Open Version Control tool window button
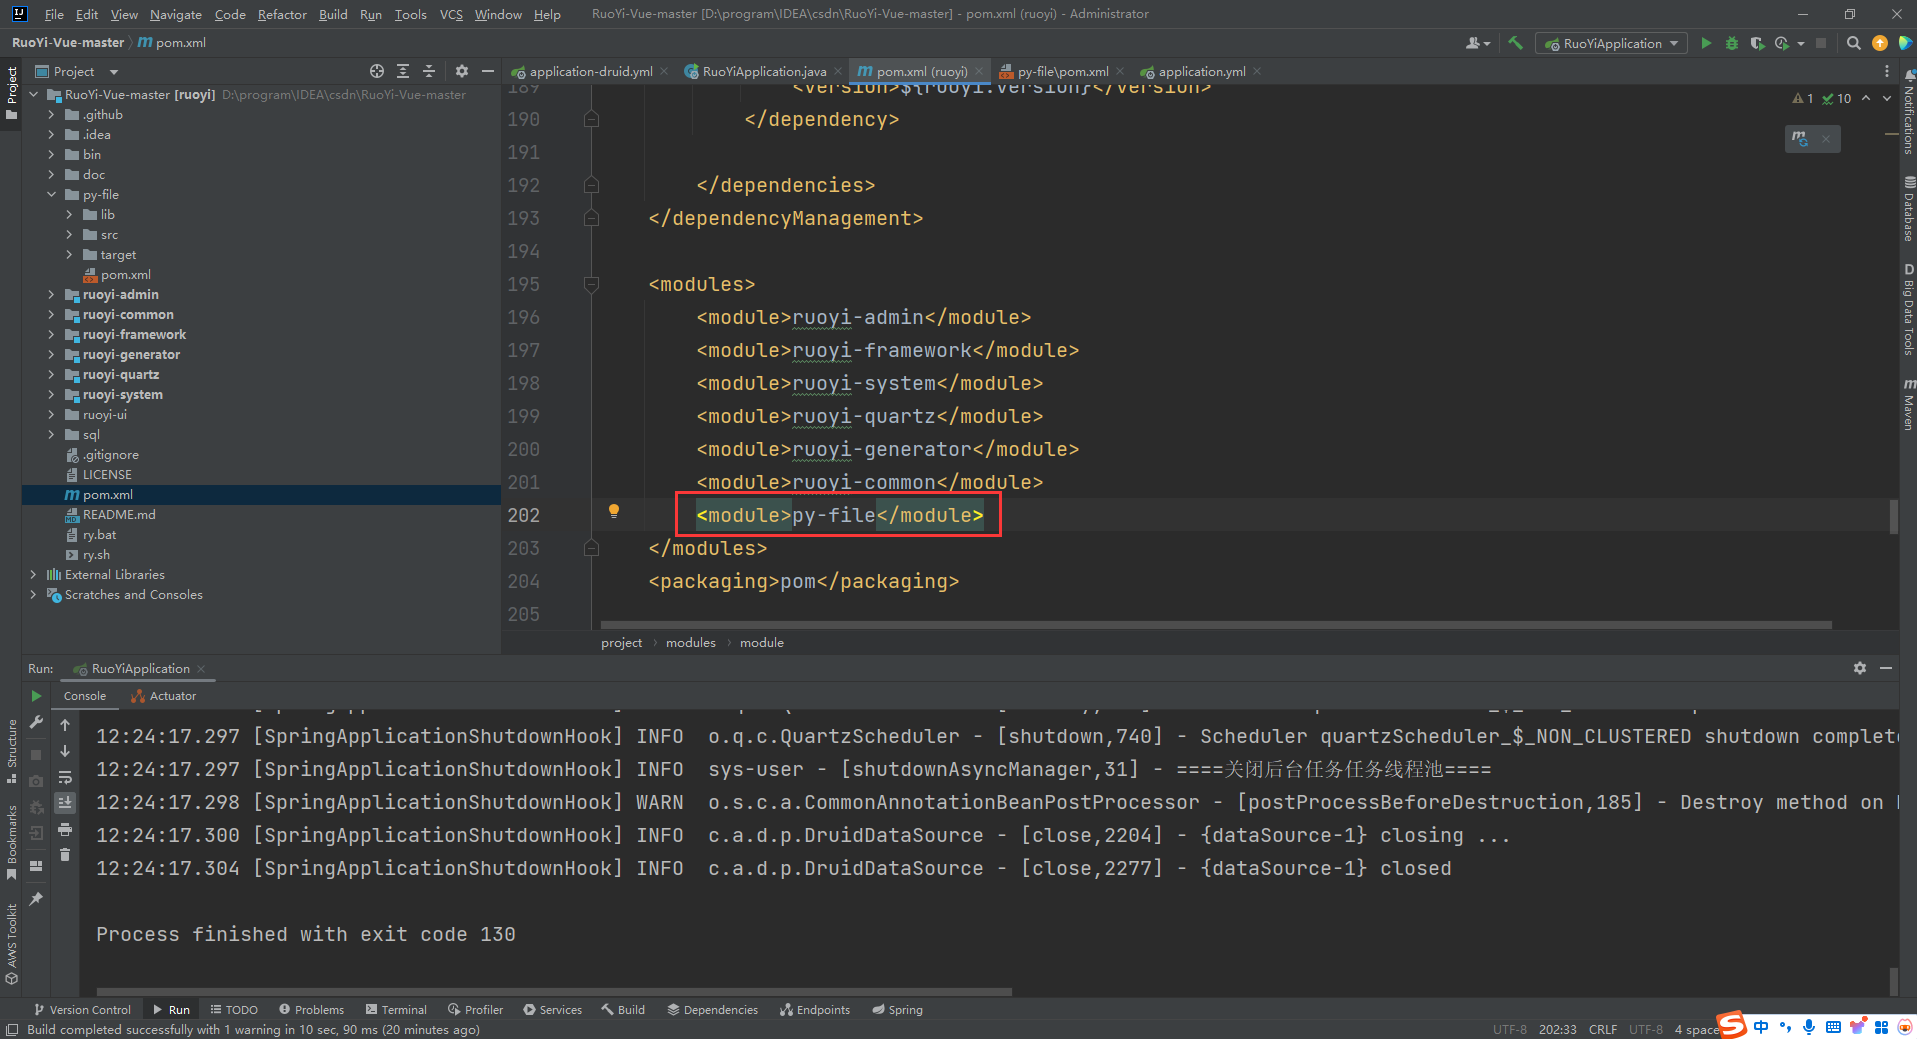Screen dimensions: 1917x1039 (x=82, y=1010)
